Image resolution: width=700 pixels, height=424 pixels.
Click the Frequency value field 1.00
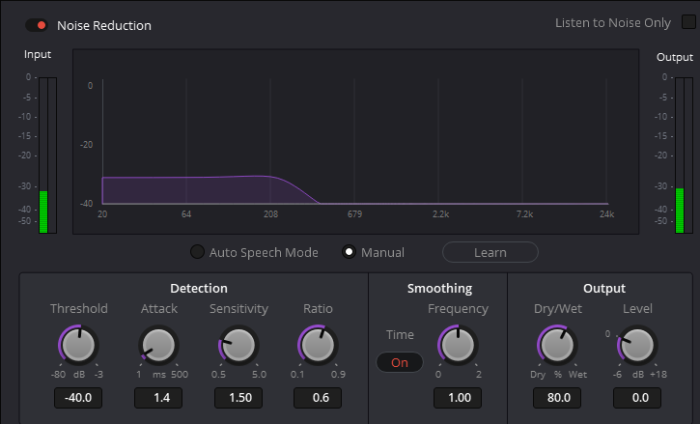458,398
